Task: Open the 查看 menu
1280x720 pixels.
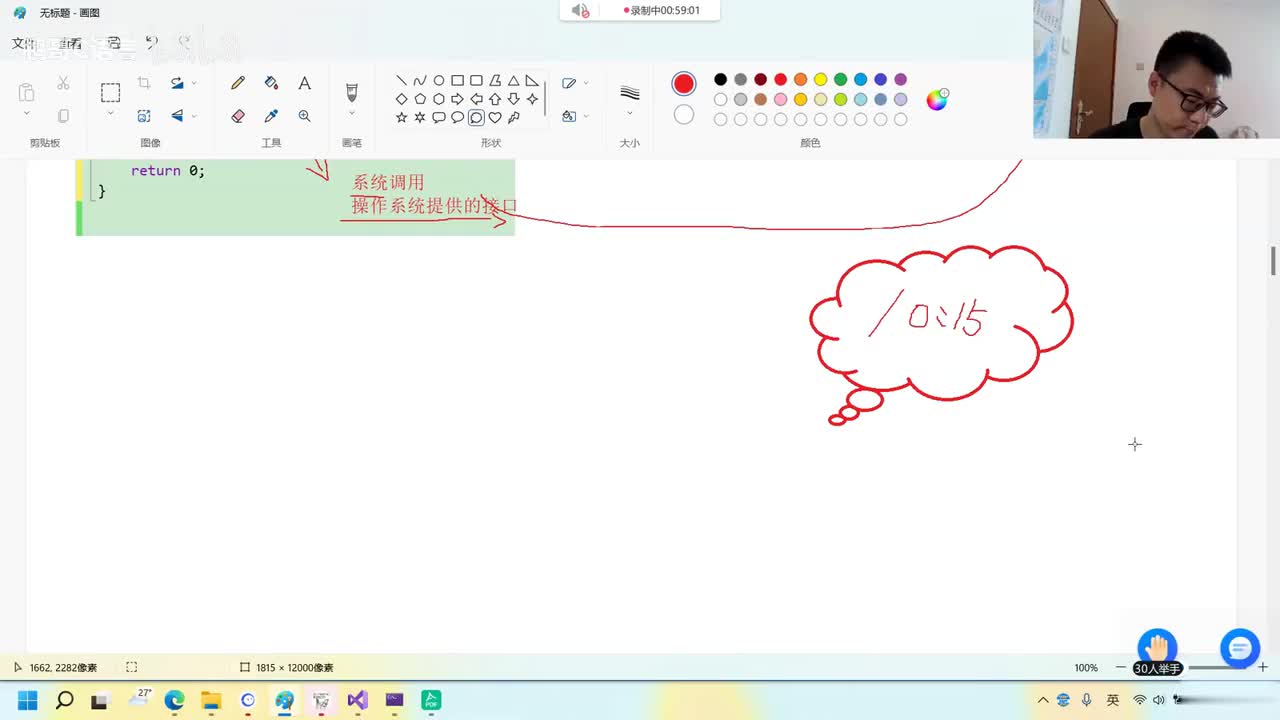Action: (69, 43)
